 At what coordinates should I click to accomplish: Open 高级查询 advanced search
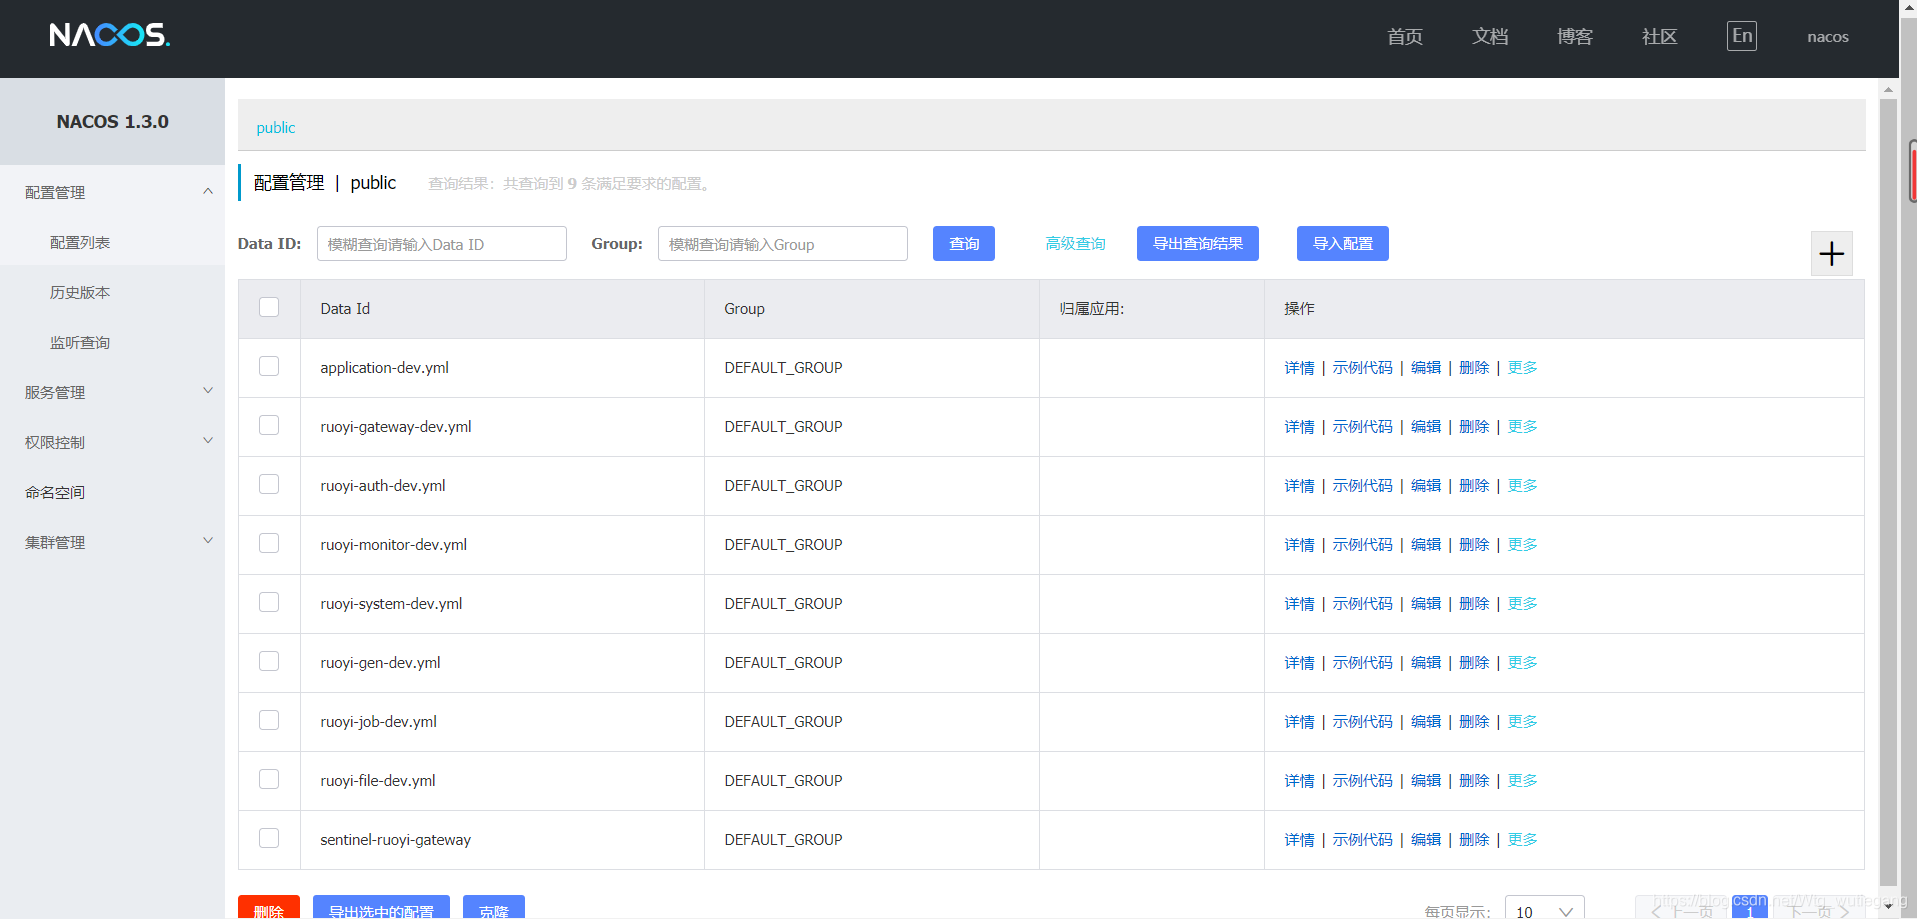tap(1076, 243)
